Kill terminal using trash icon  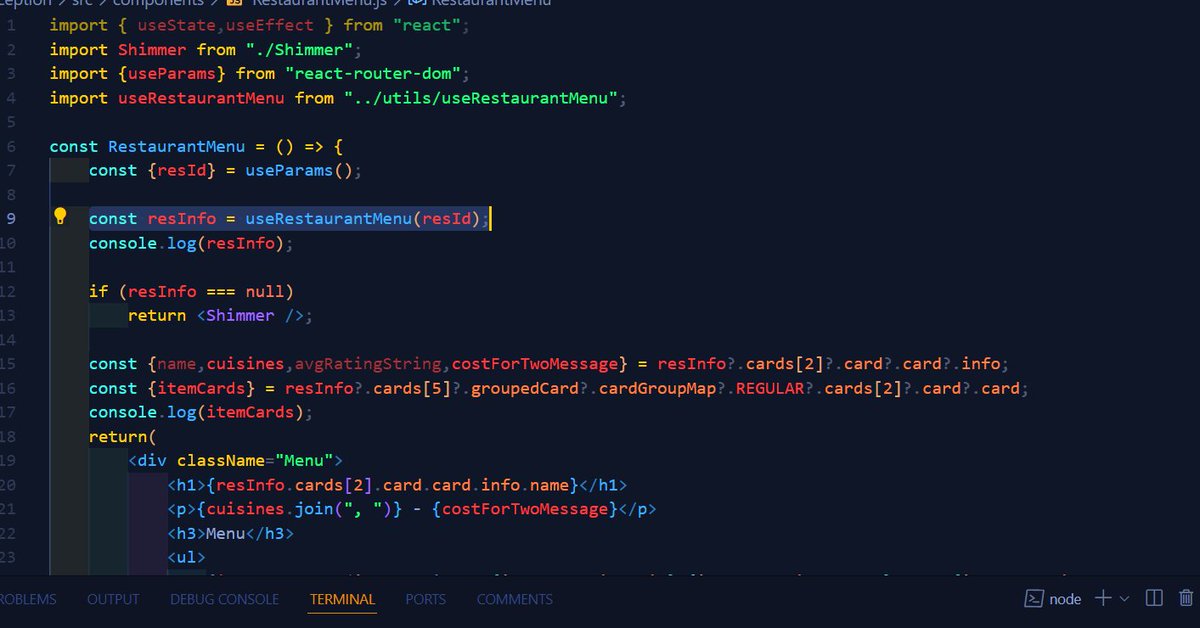point(1187,598)
